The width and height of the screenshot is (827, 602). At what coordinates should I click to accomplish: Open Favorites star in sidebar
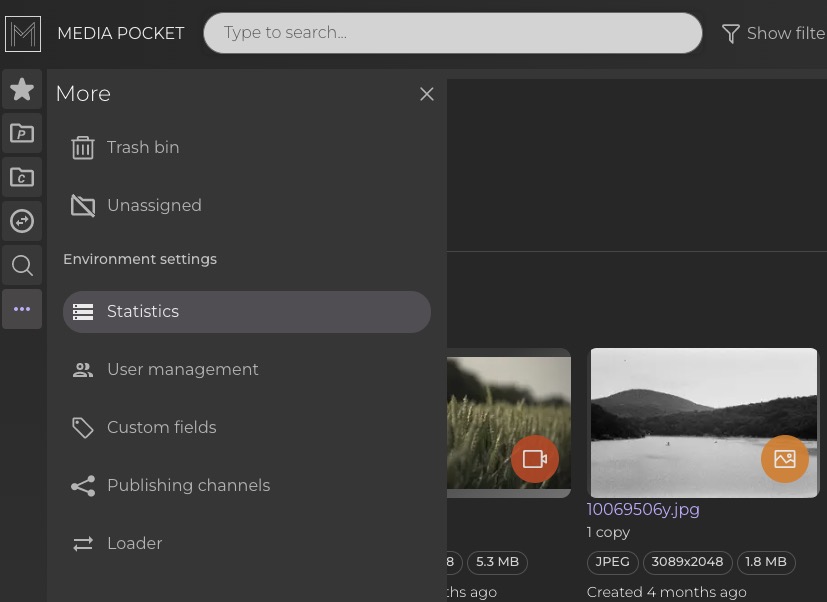[22, 90]
